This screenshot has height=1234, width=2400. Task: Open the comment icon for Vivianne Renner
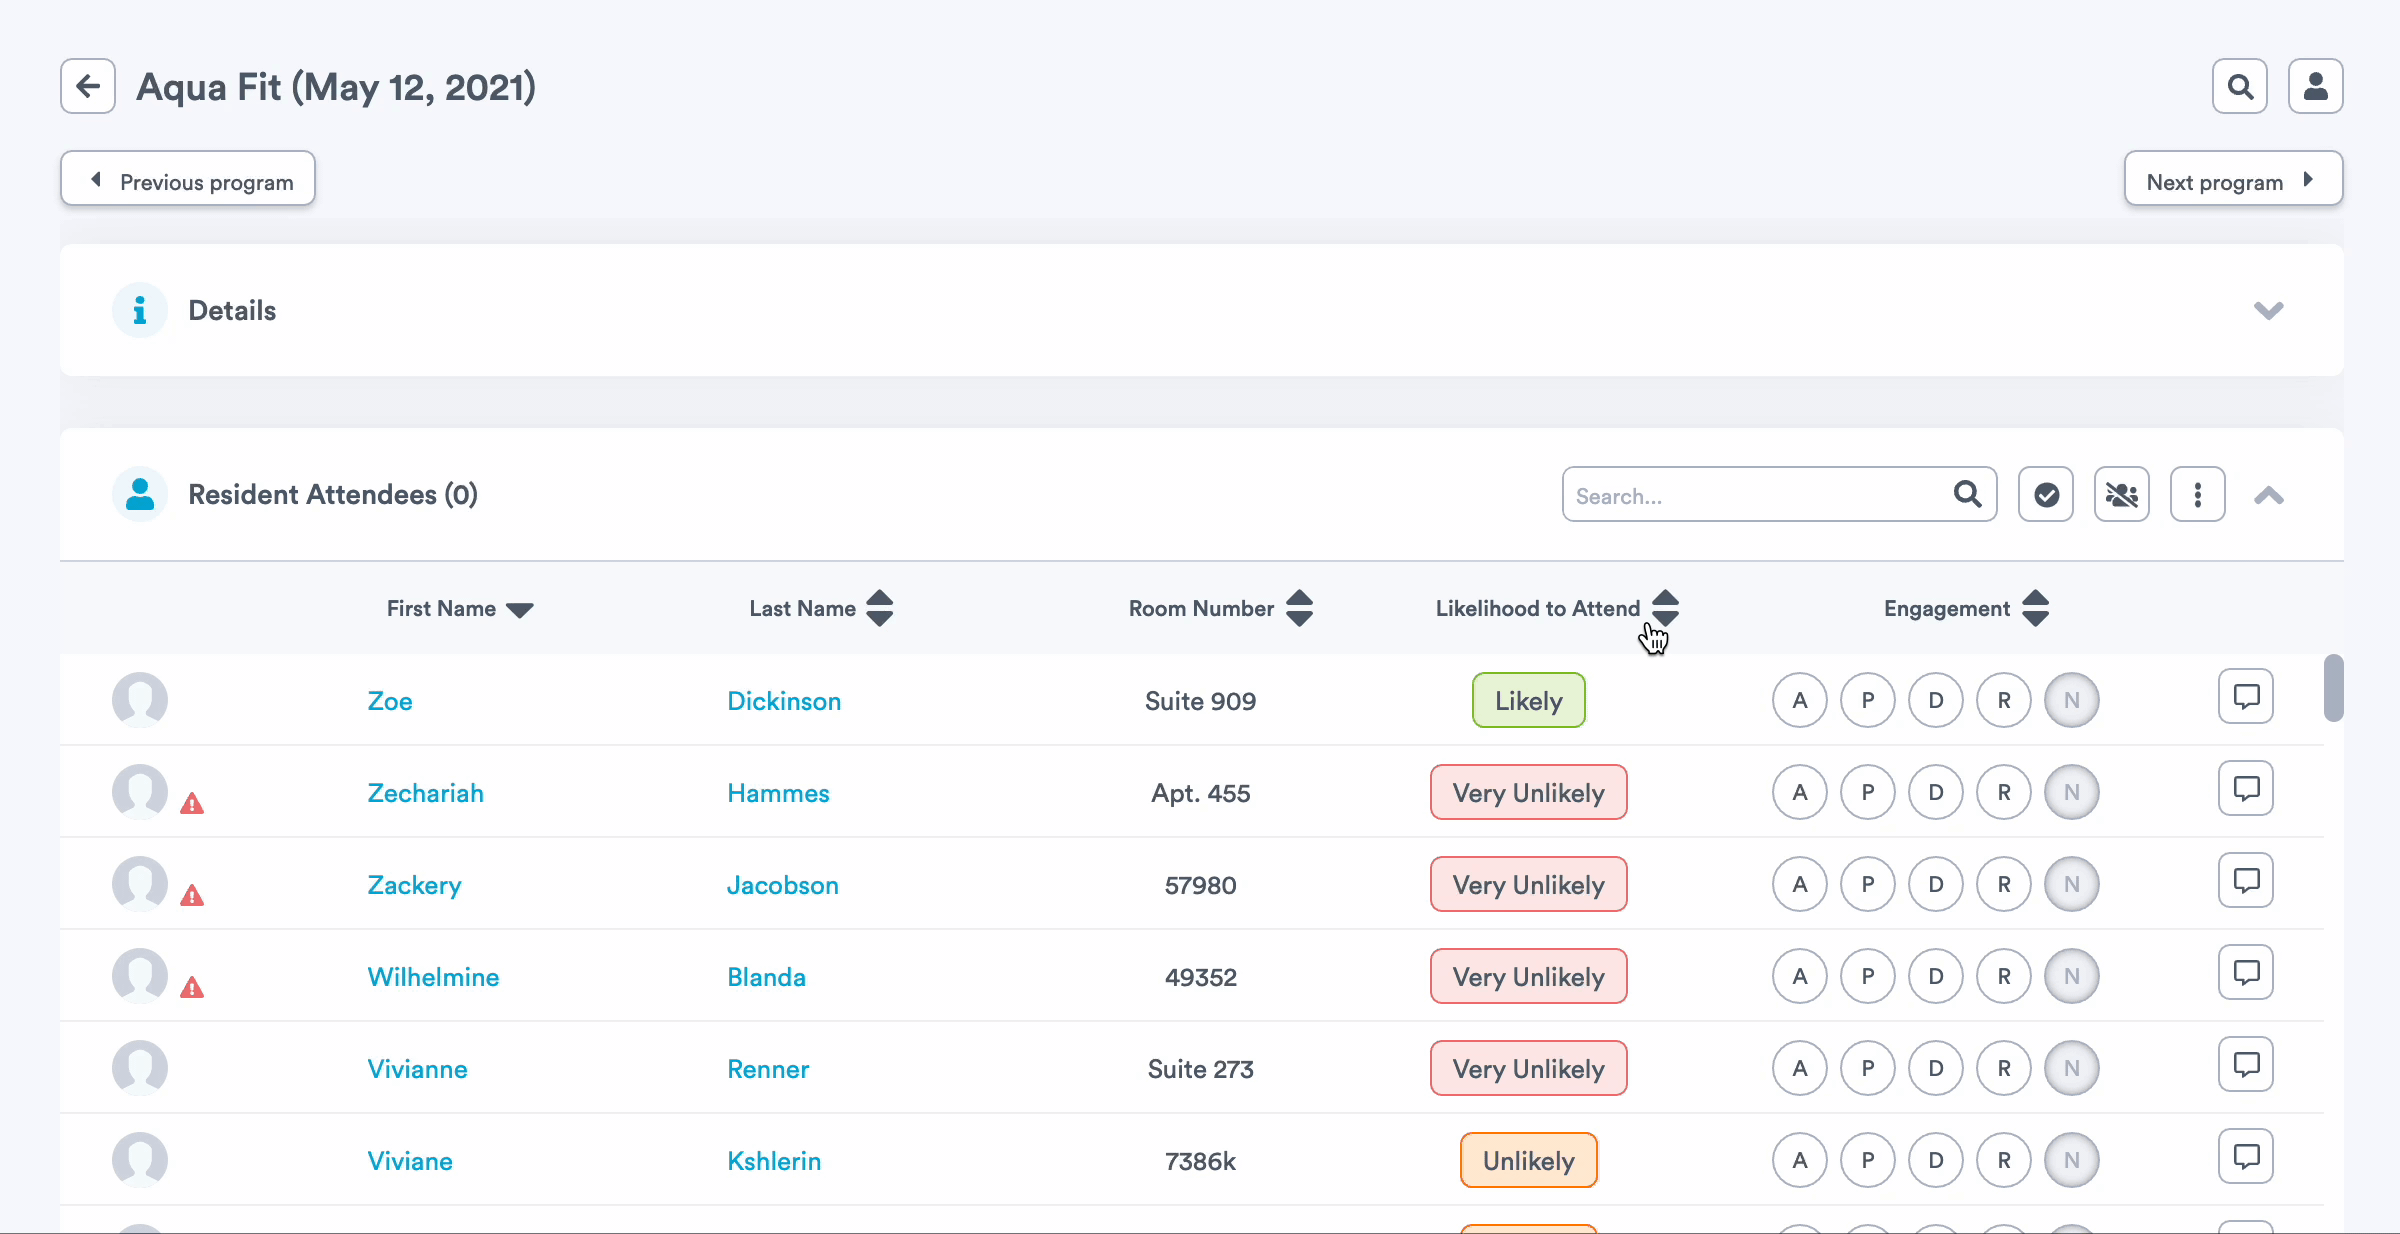tap(2246, 1064)
